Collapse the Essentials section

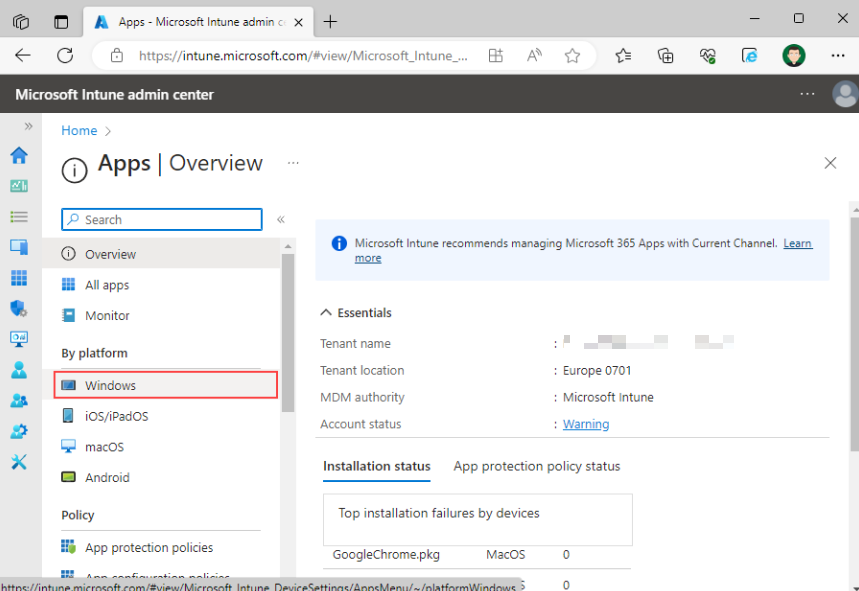tap(326, 312)
